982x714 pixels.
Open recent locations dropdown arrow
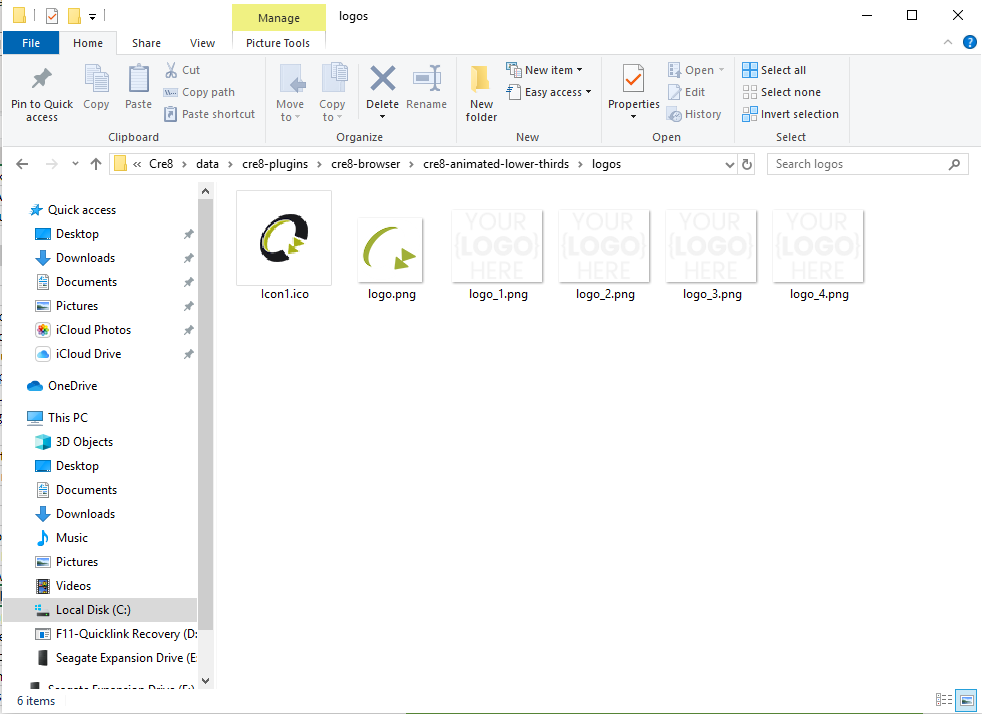click(75, 164)
